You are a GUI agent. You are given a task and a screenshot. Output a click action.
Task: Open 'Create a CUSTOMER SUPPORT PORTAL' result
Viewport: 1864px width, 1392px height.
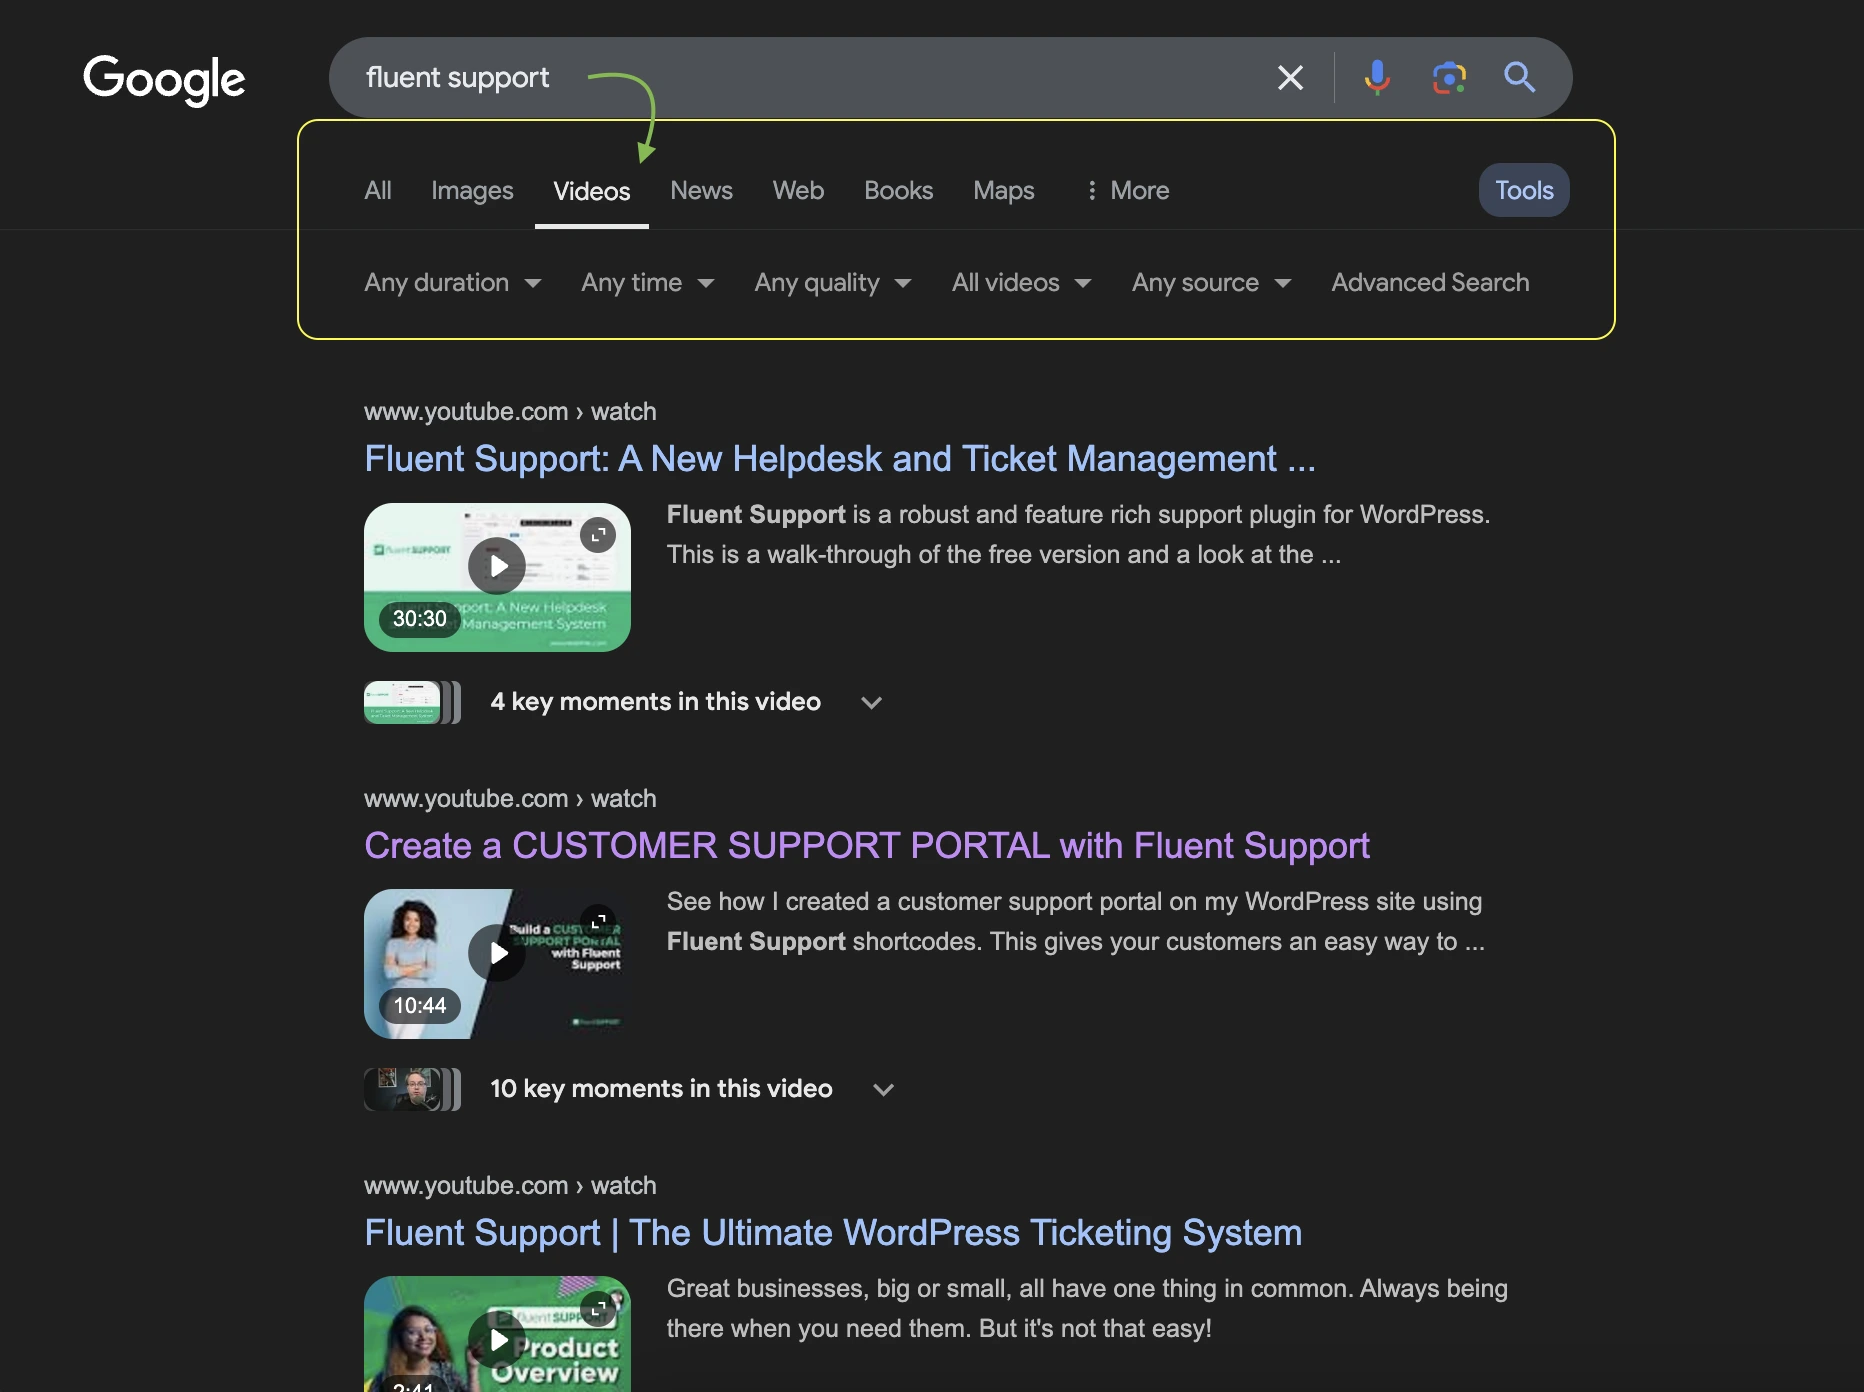pyautogui.click(x=866, y=846)
